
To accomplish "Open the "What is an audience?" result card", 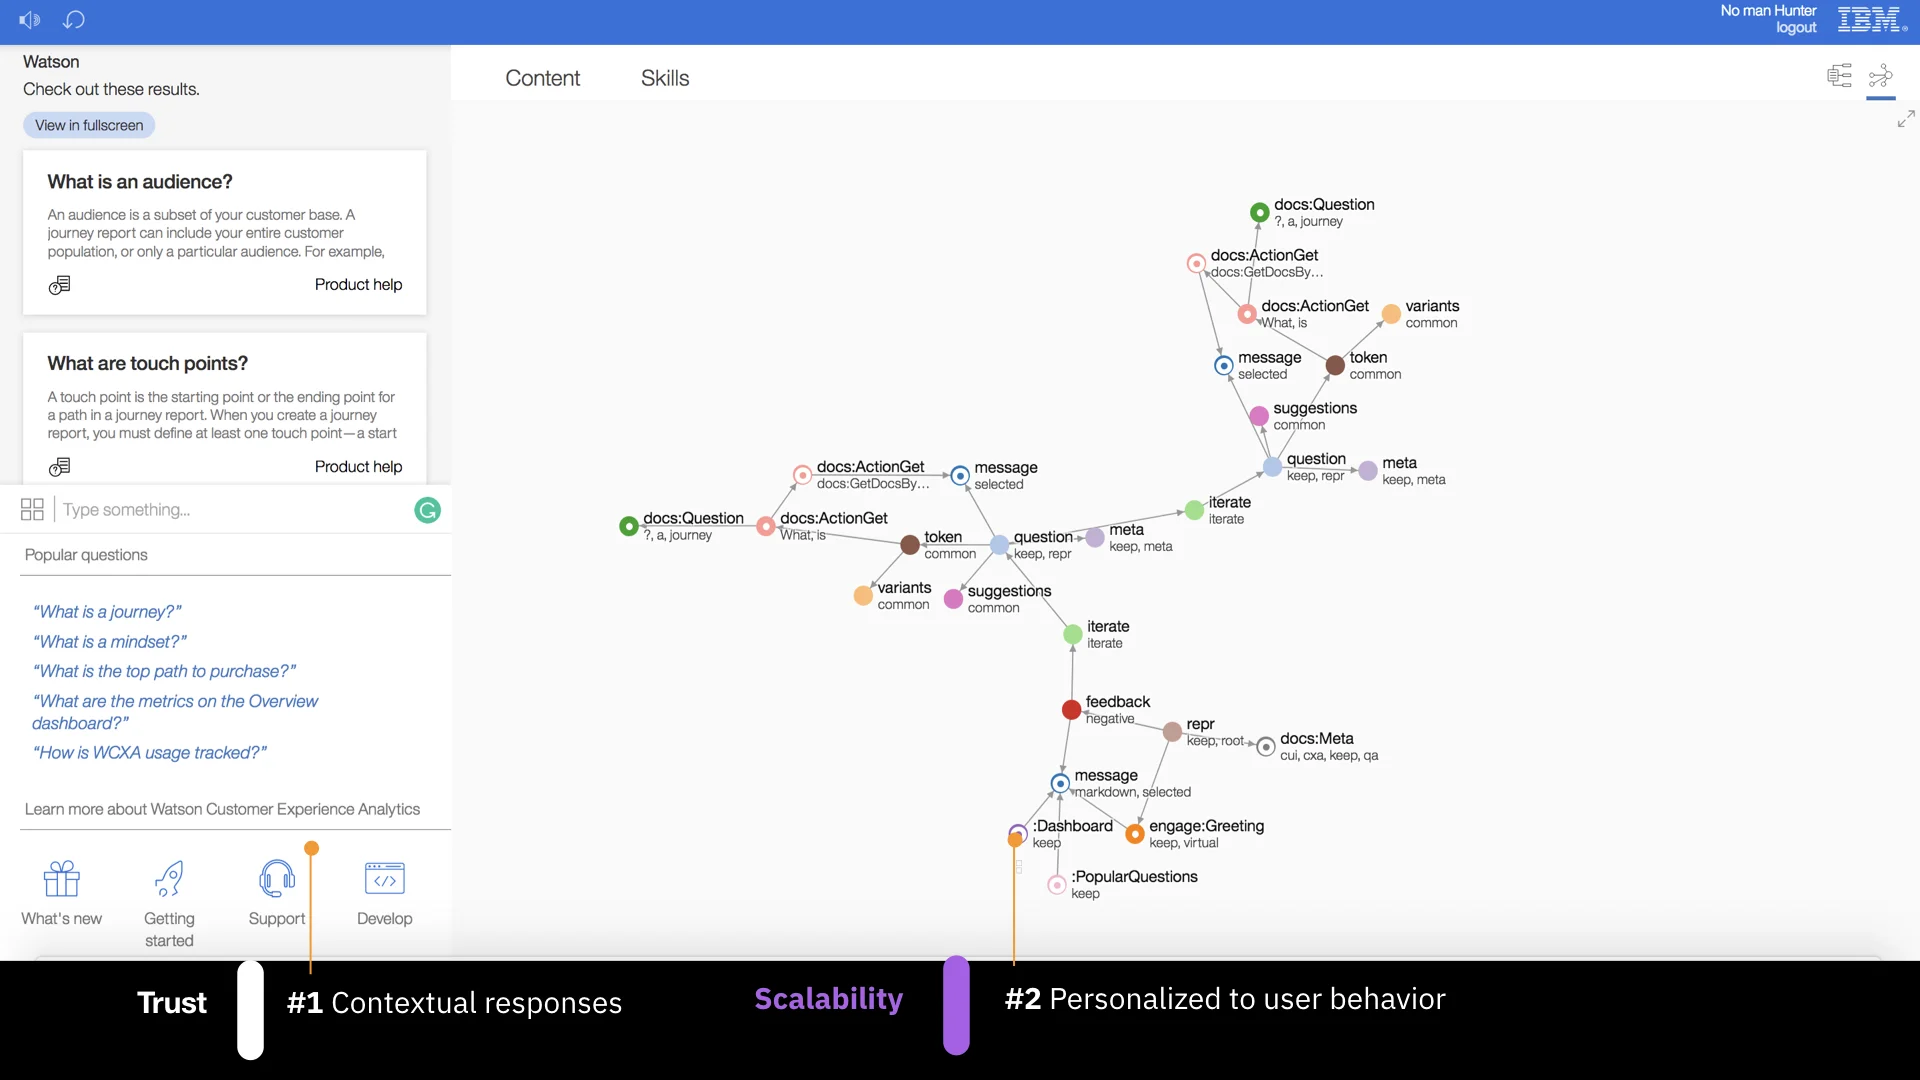I will 225,232.
